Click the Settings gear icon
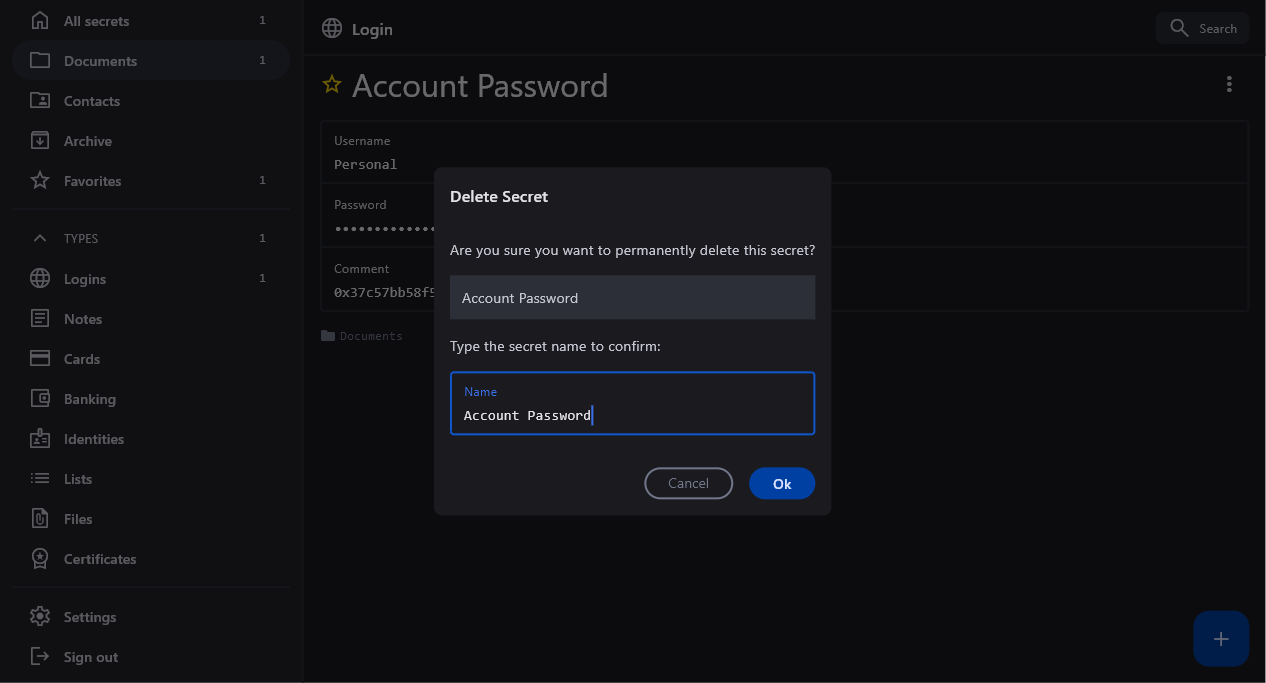 (x=40, y=617)
